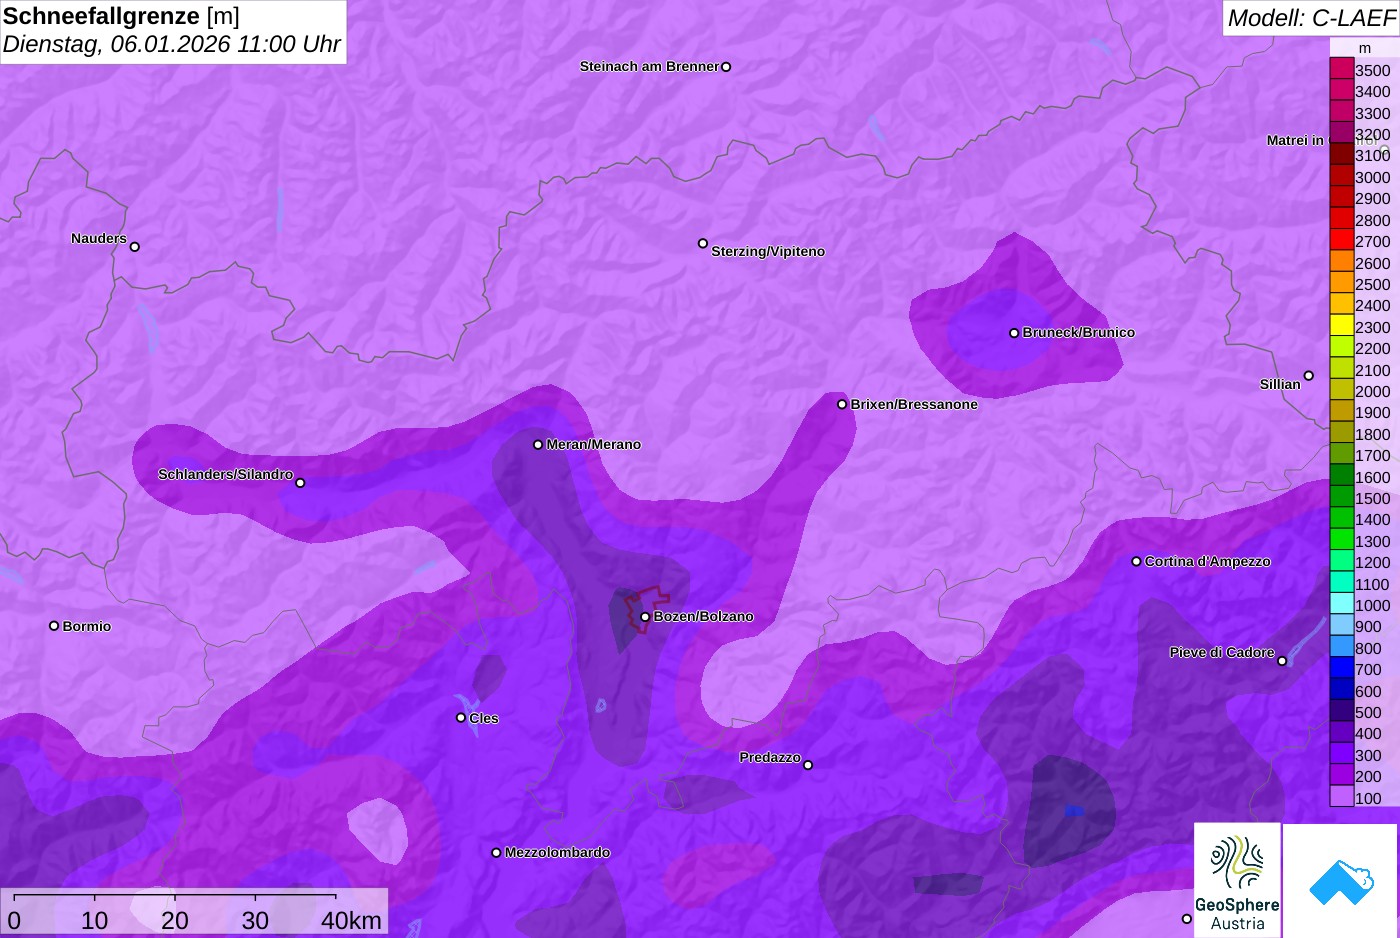Click the date 'Dienstag, 06.01.2026 11:00 Uhr'

click(x=172, y=44)
